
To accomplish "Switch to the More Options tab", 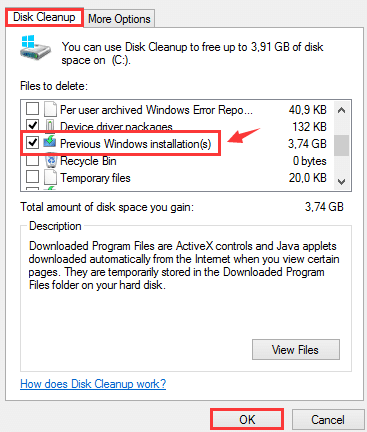I will [x=119, y=19].
